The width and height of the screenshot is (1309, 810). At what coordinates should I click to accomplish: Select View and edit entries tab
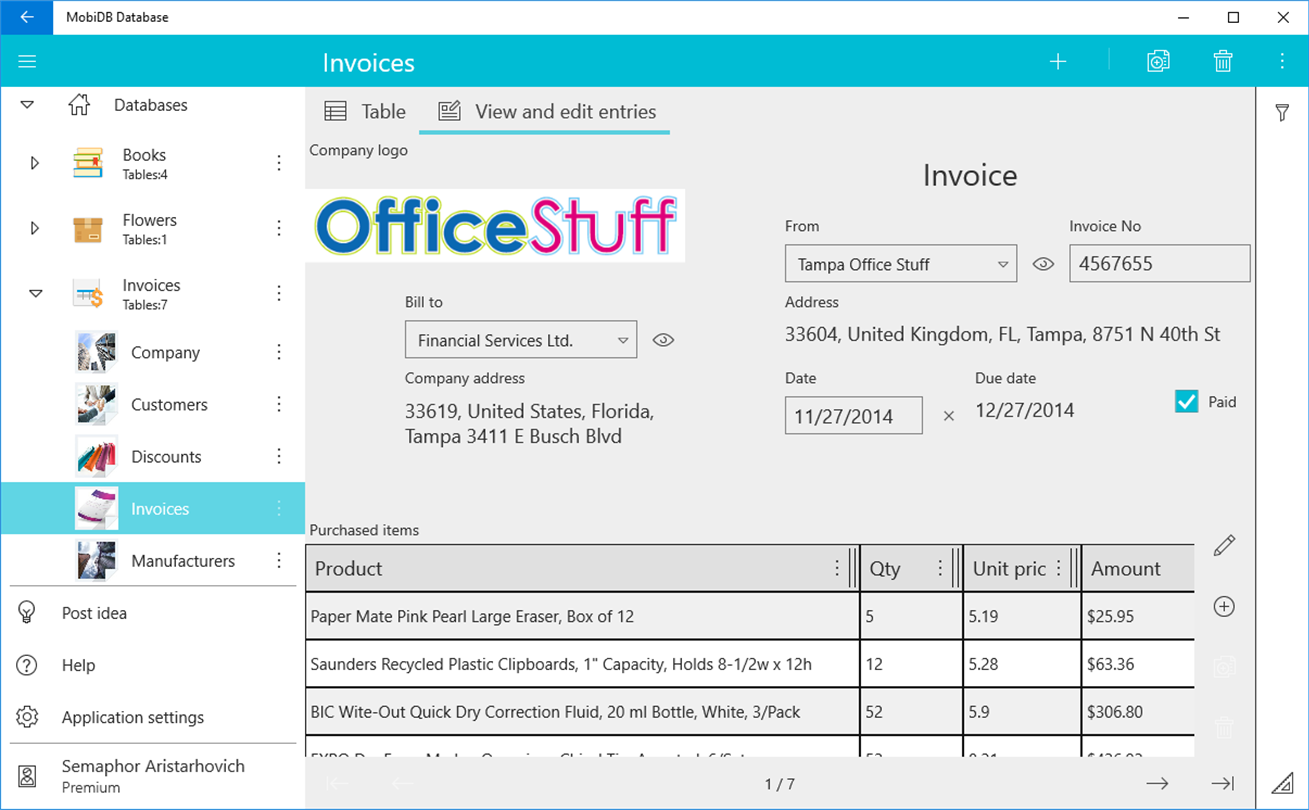[547, 111]
